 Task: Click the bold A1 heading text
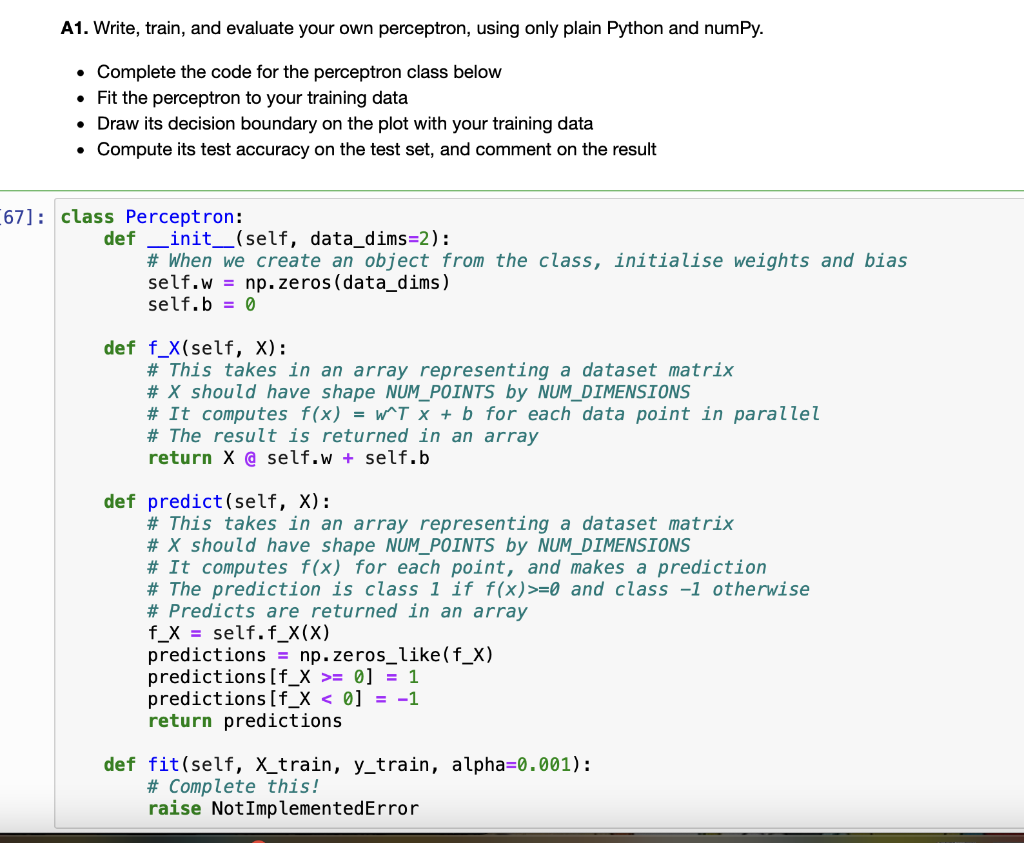[x=71, y=28]
